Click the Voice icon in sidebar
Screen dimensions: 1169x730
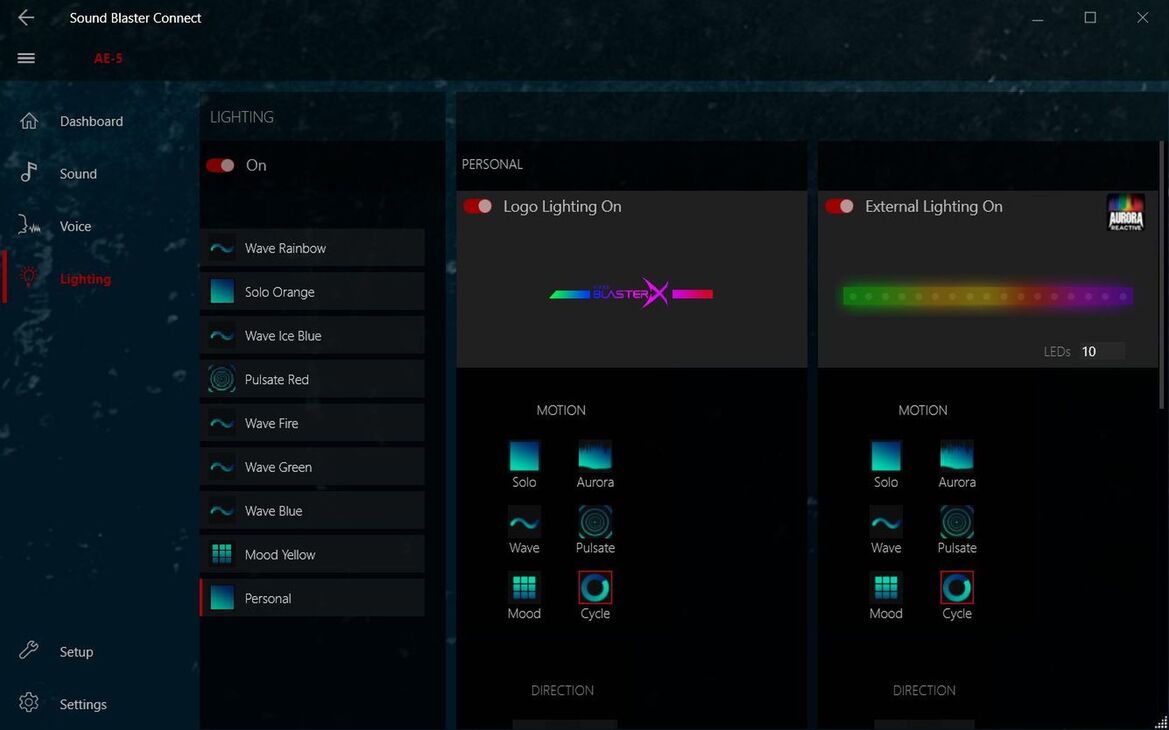click(x=28, y=225)
